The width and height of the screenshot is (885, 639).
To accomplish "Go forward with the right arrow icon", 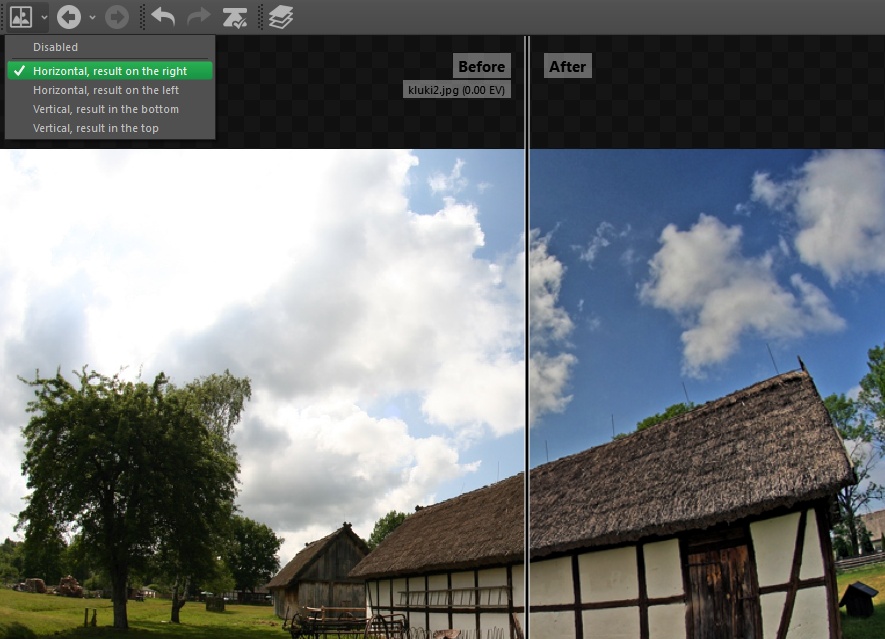I will click(117, 17).
